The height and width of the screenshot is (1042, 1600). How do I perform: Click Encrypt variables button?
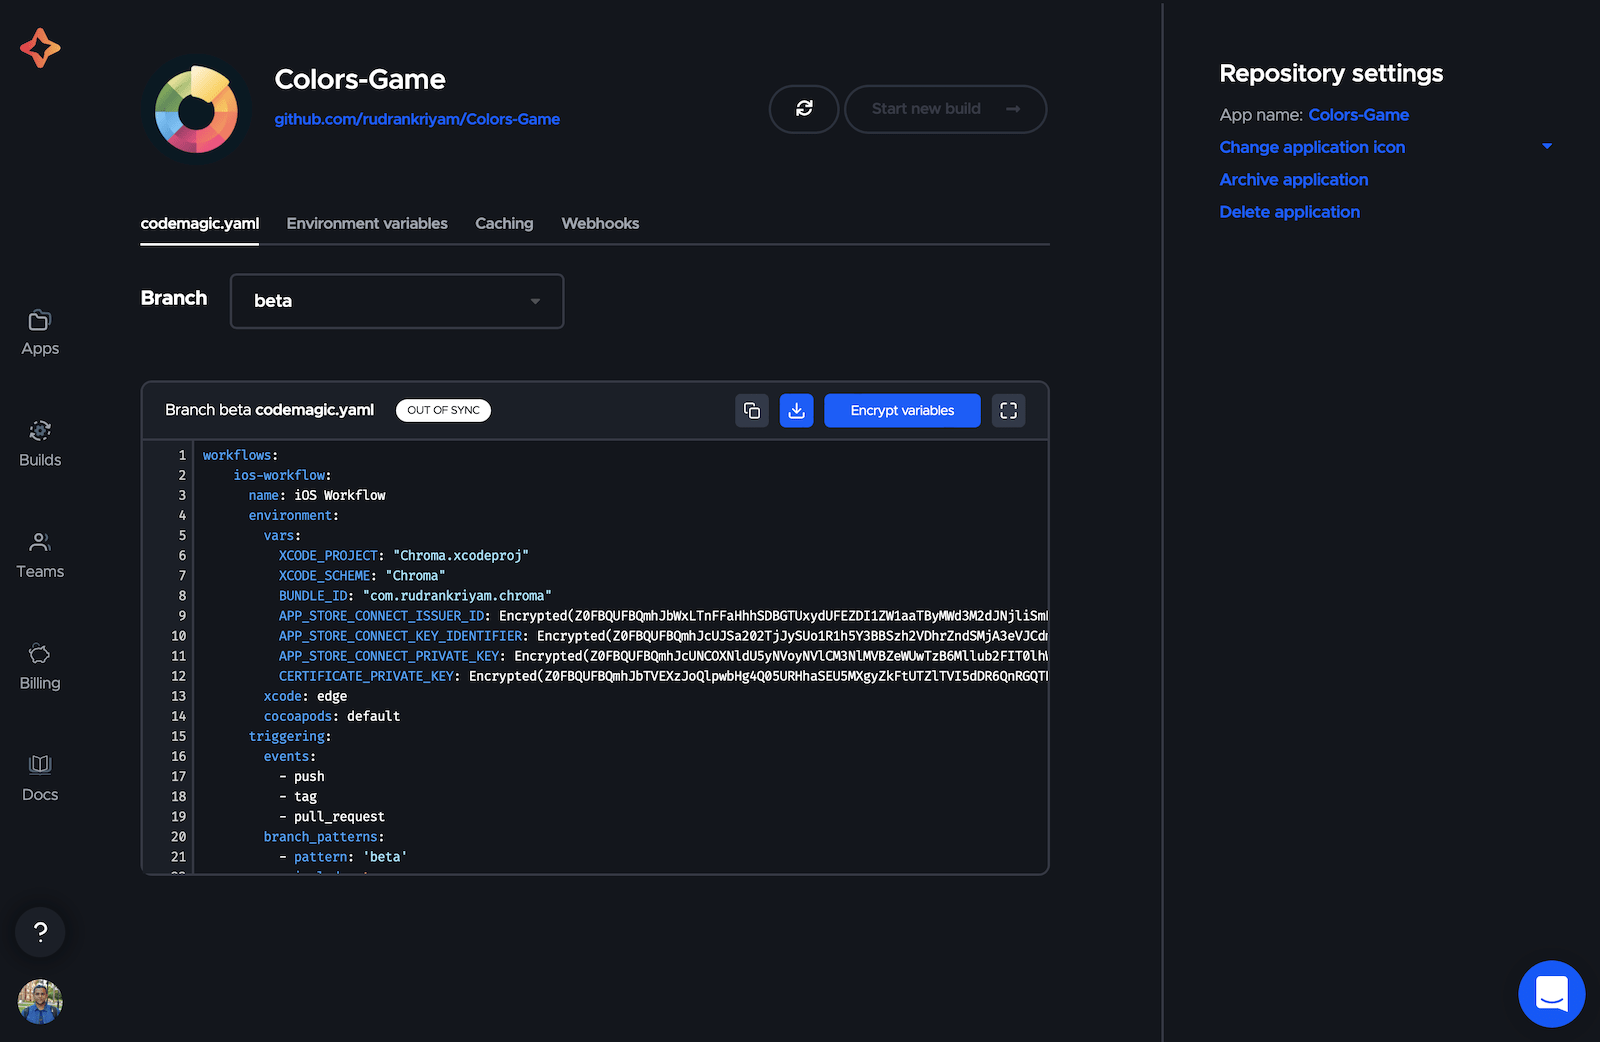(902, 411)
